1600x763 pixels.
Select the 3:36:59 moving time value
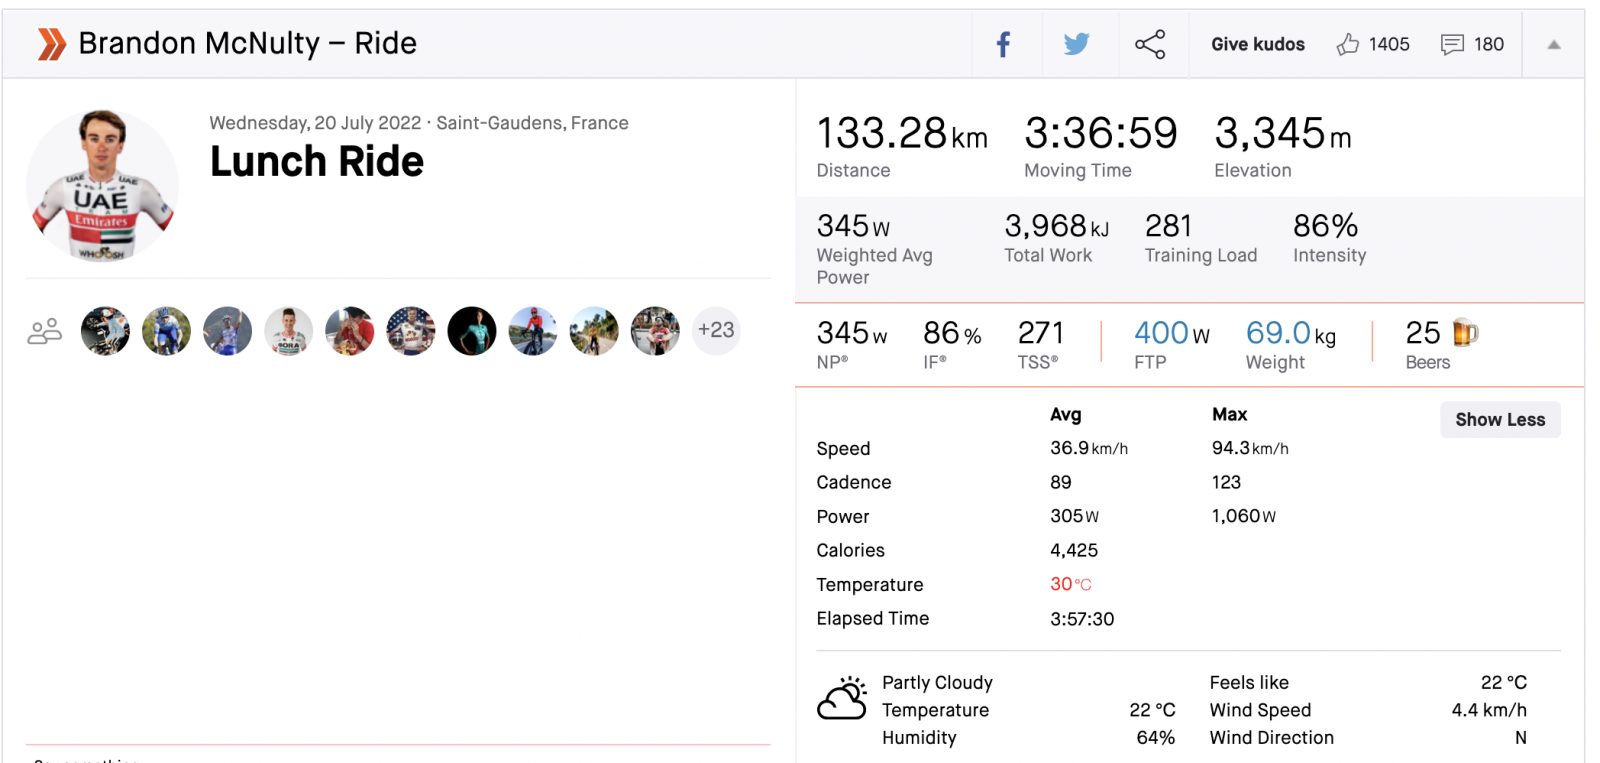point(1101,134)
